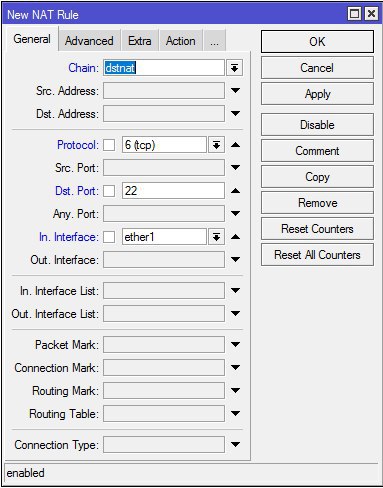Expand the Packet Mark field
This screenshot has width=383, height=488.
tap(235, 344)
